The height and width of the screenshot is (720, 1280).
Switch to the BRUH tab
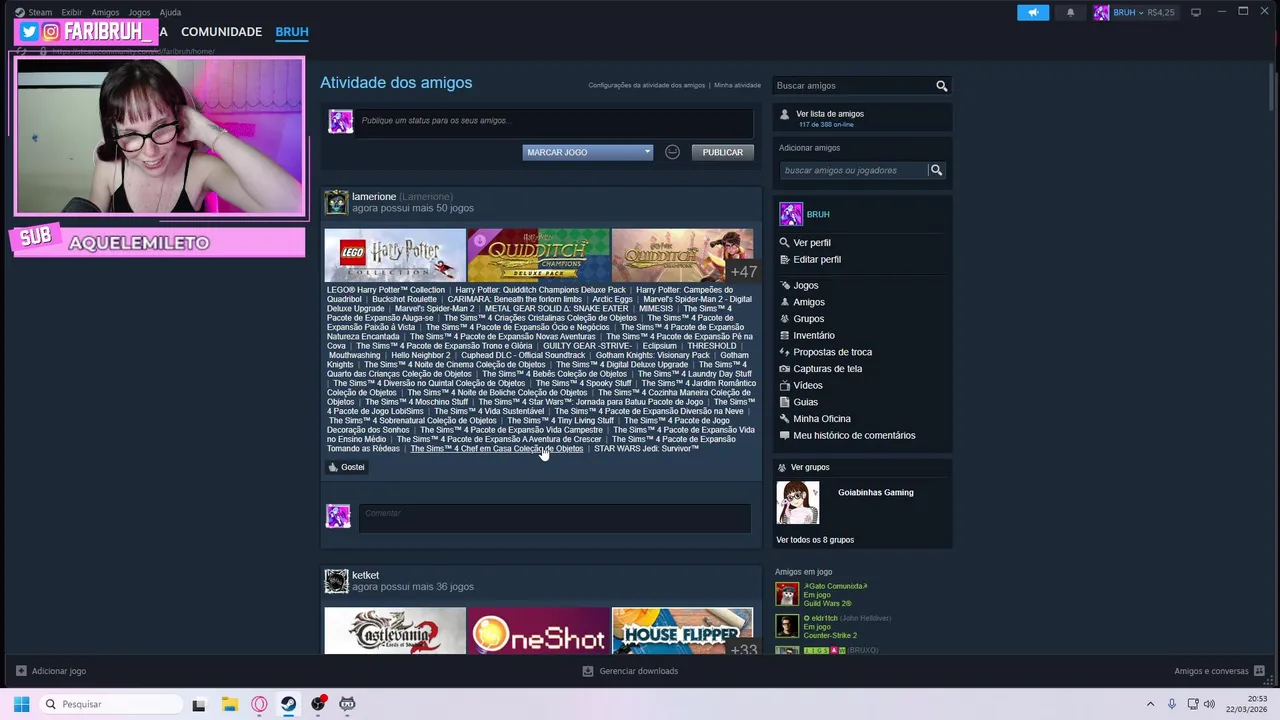292,32
